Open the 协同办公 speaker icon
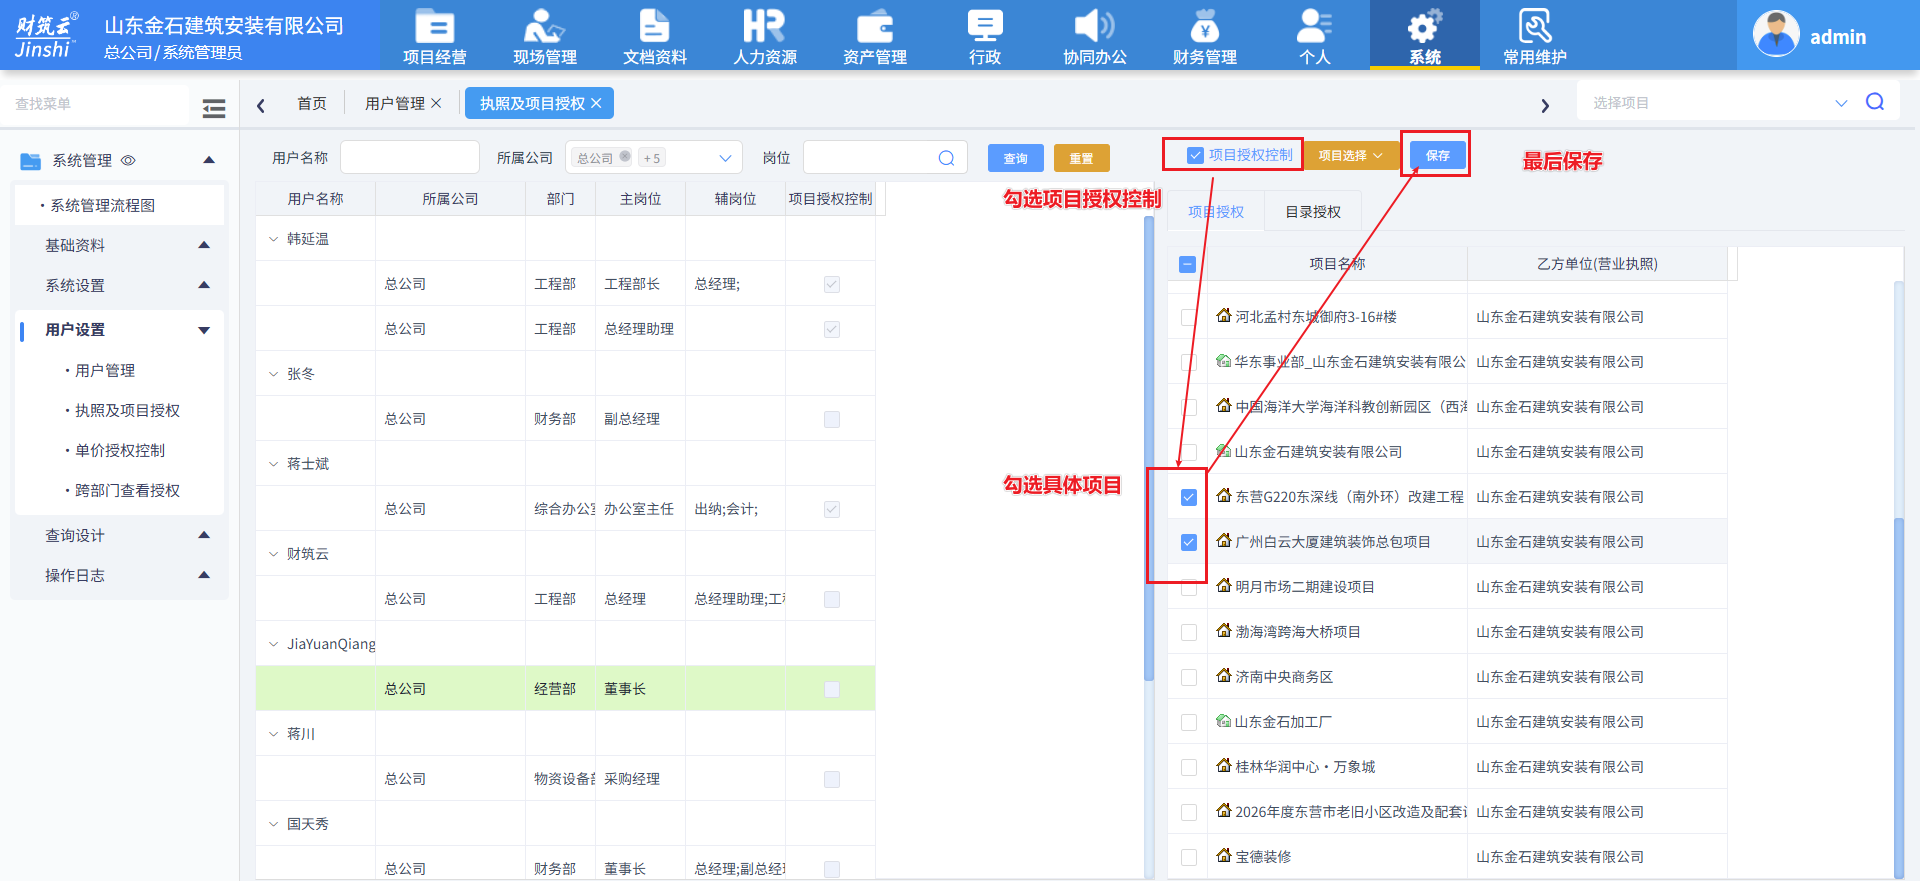This screenshot has height=881, width=1920. pos(1095,26)
